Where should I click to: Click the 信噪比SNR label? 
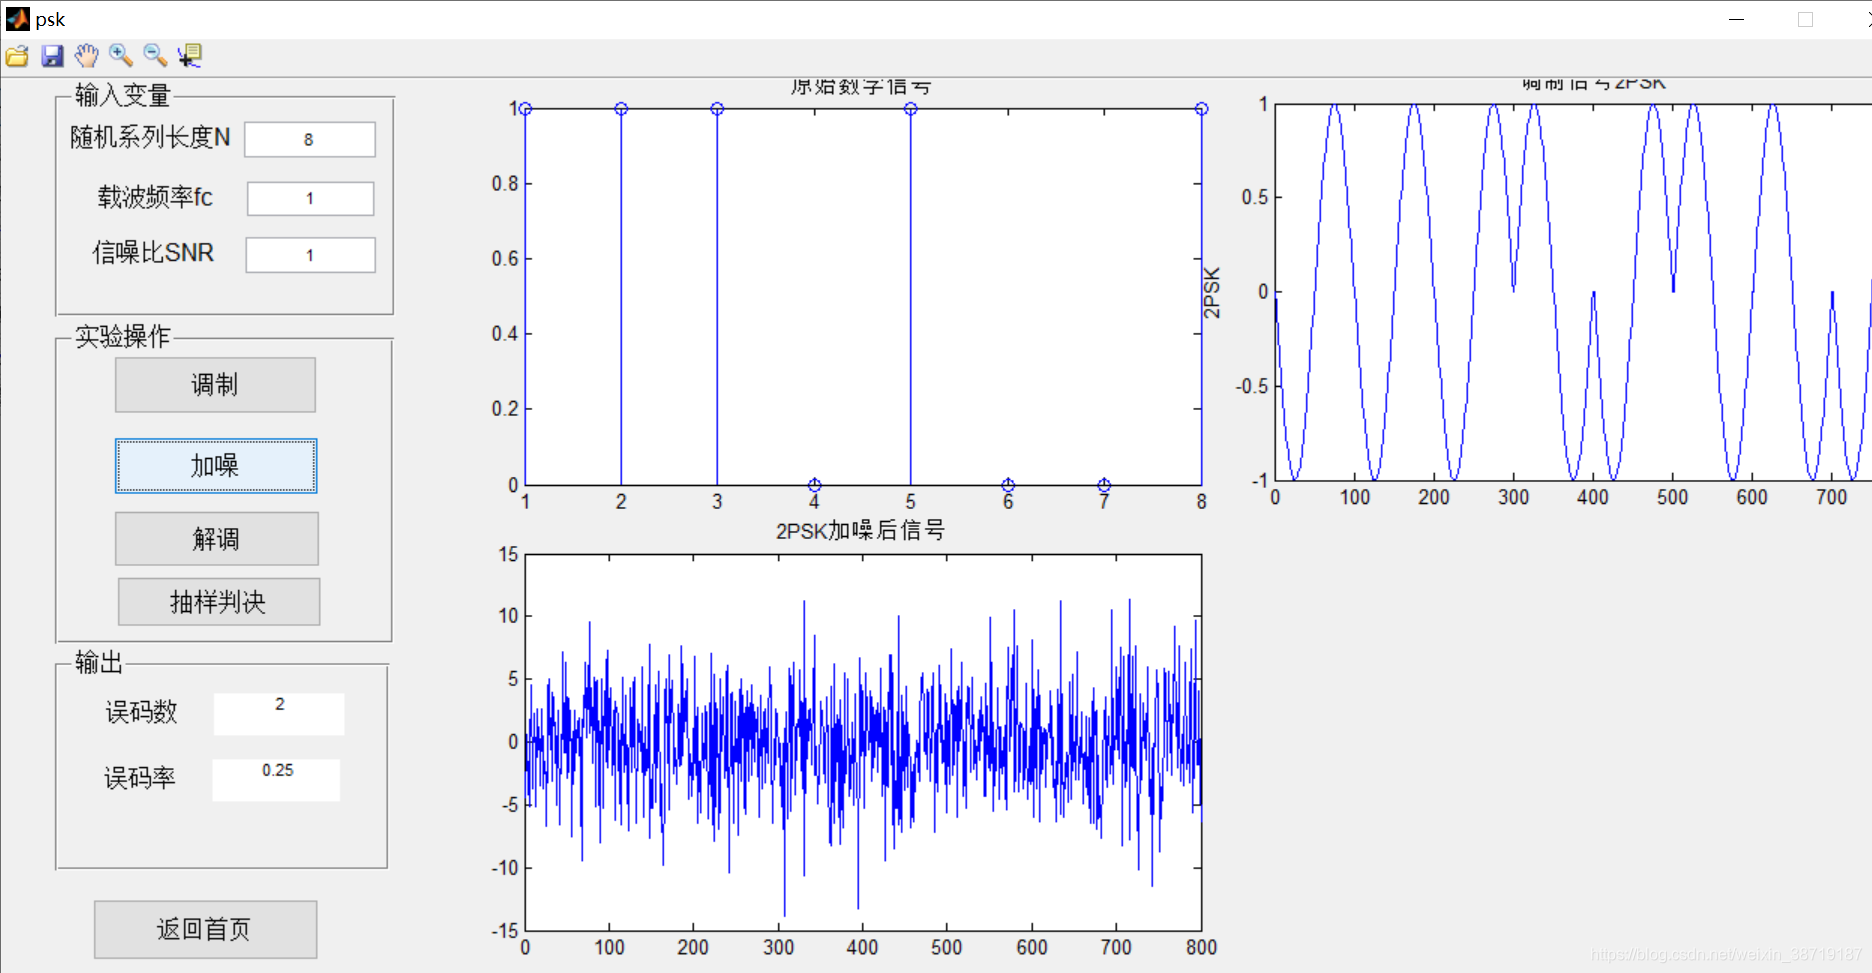[x=153, y=253]
